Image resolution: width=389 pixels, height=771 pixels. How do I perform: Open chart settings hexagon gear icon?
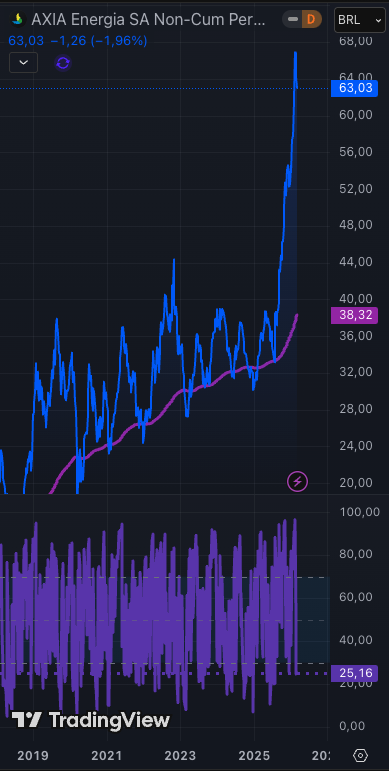360,755
